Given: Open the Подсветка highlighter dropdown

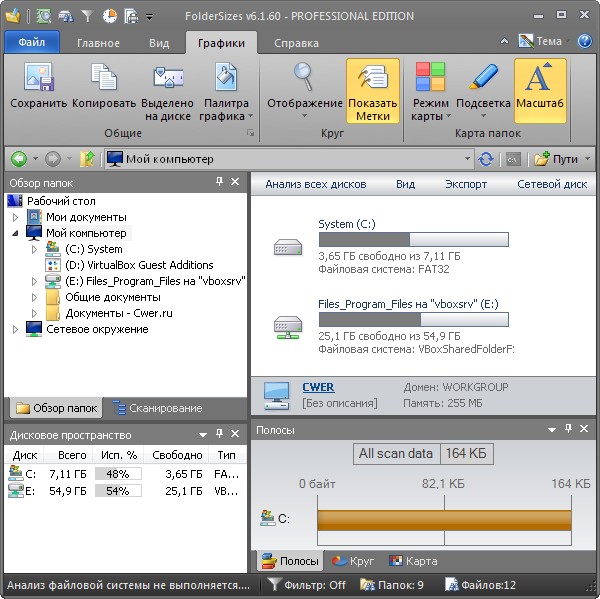Looking at the screenshot, I should pos(483,90).
